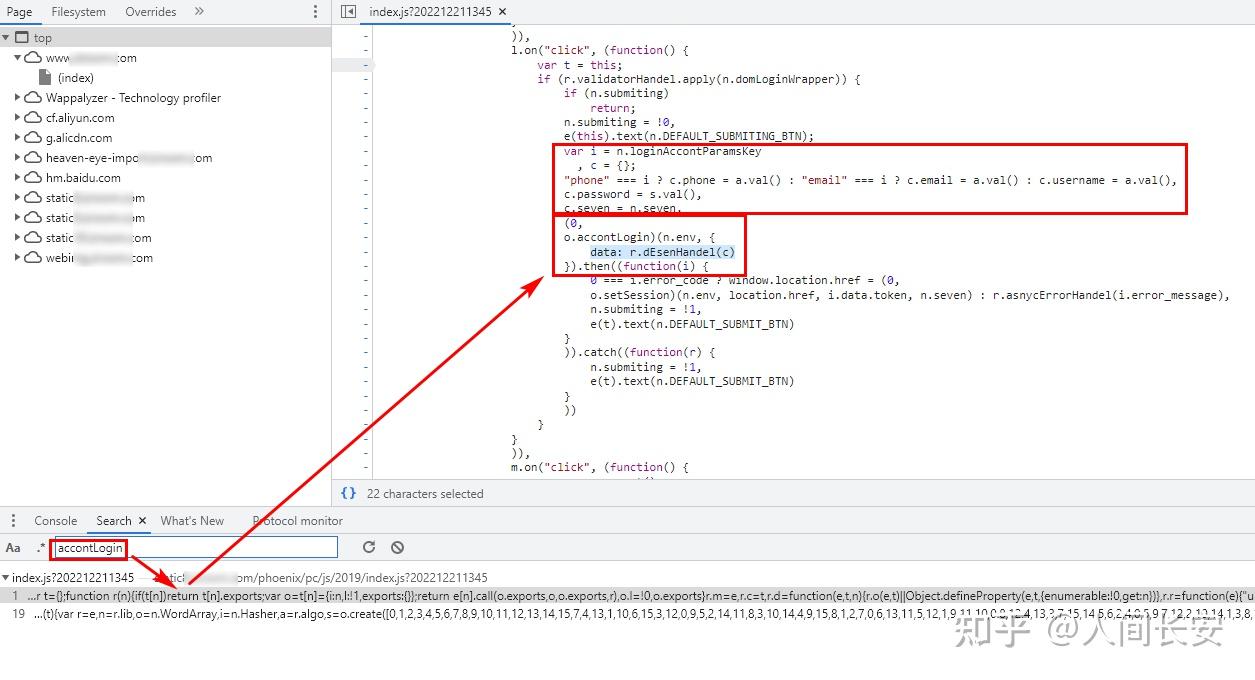Switch to the Console drawer tab
Image resolution: width=1255 pixels, height=680 pixels.
point(56,521)
